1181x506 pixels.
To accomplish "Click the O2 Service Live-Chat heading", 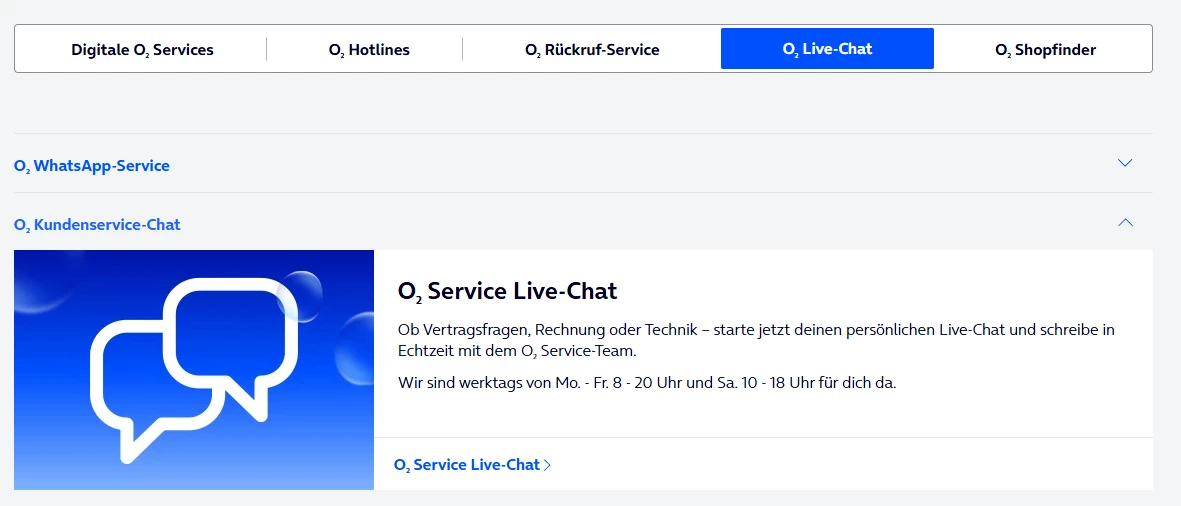I will pyautogui.click(x=507, y=291).
